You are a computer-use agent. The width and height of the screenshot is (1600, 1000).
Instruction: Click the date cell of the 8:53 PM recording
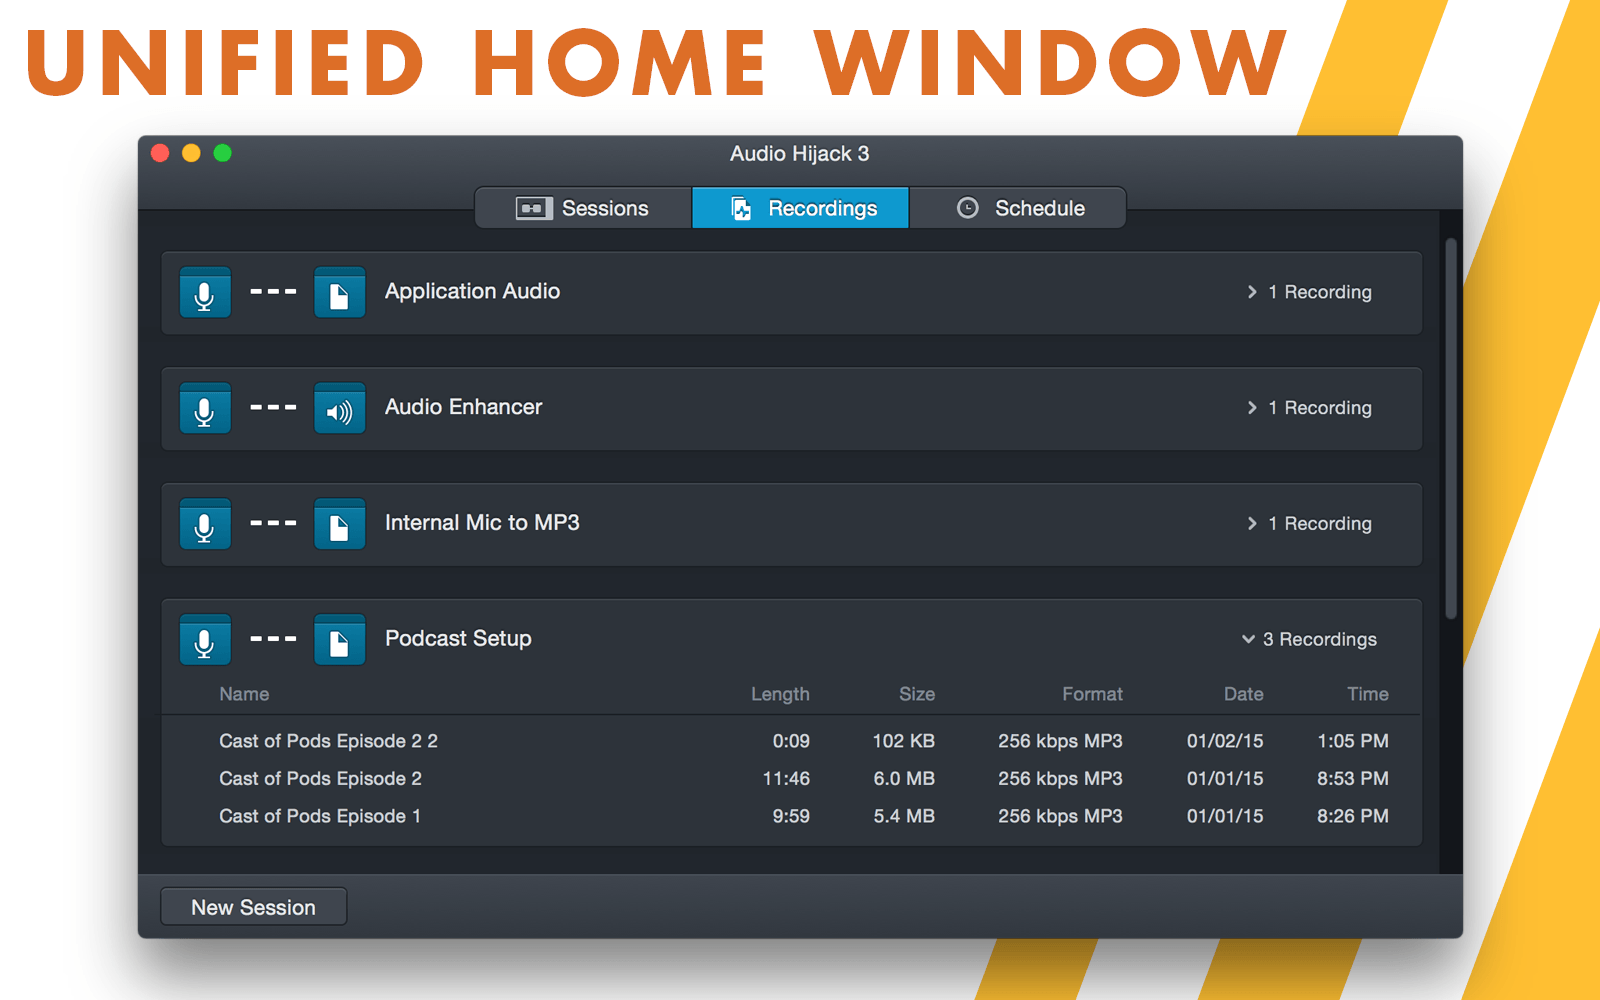pyautogui.click(x=1225, y=778)
